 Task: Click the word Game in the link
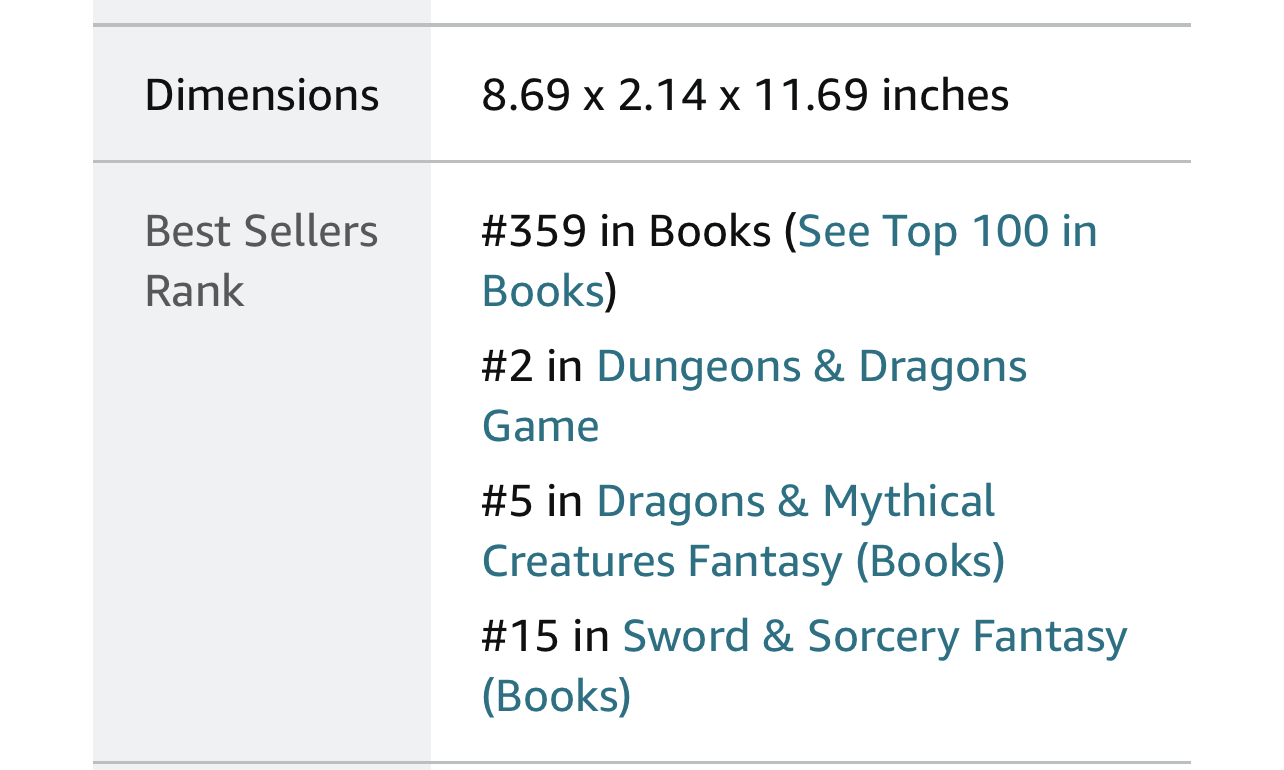[541, 426]
